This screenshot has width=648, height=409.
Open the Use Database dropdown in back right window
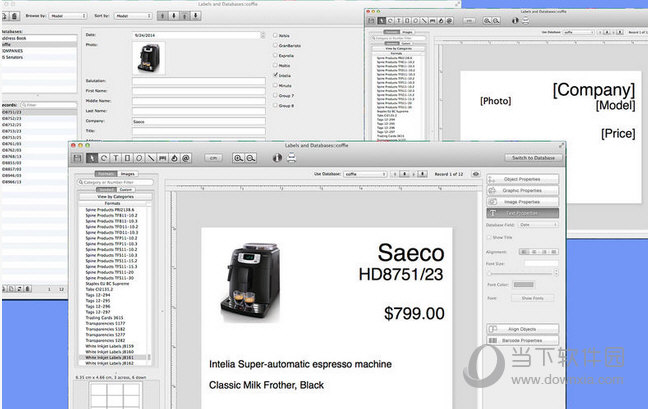pos(579,32)
